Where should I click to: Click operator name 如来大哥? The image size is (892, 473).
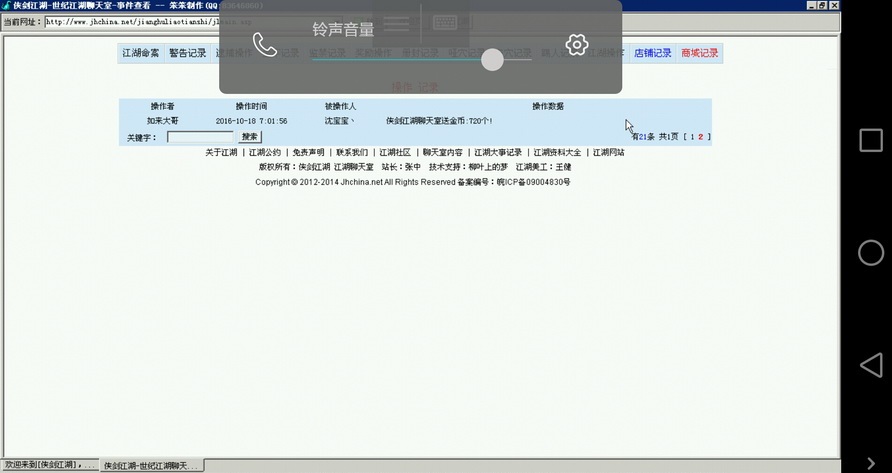(163, 121)
